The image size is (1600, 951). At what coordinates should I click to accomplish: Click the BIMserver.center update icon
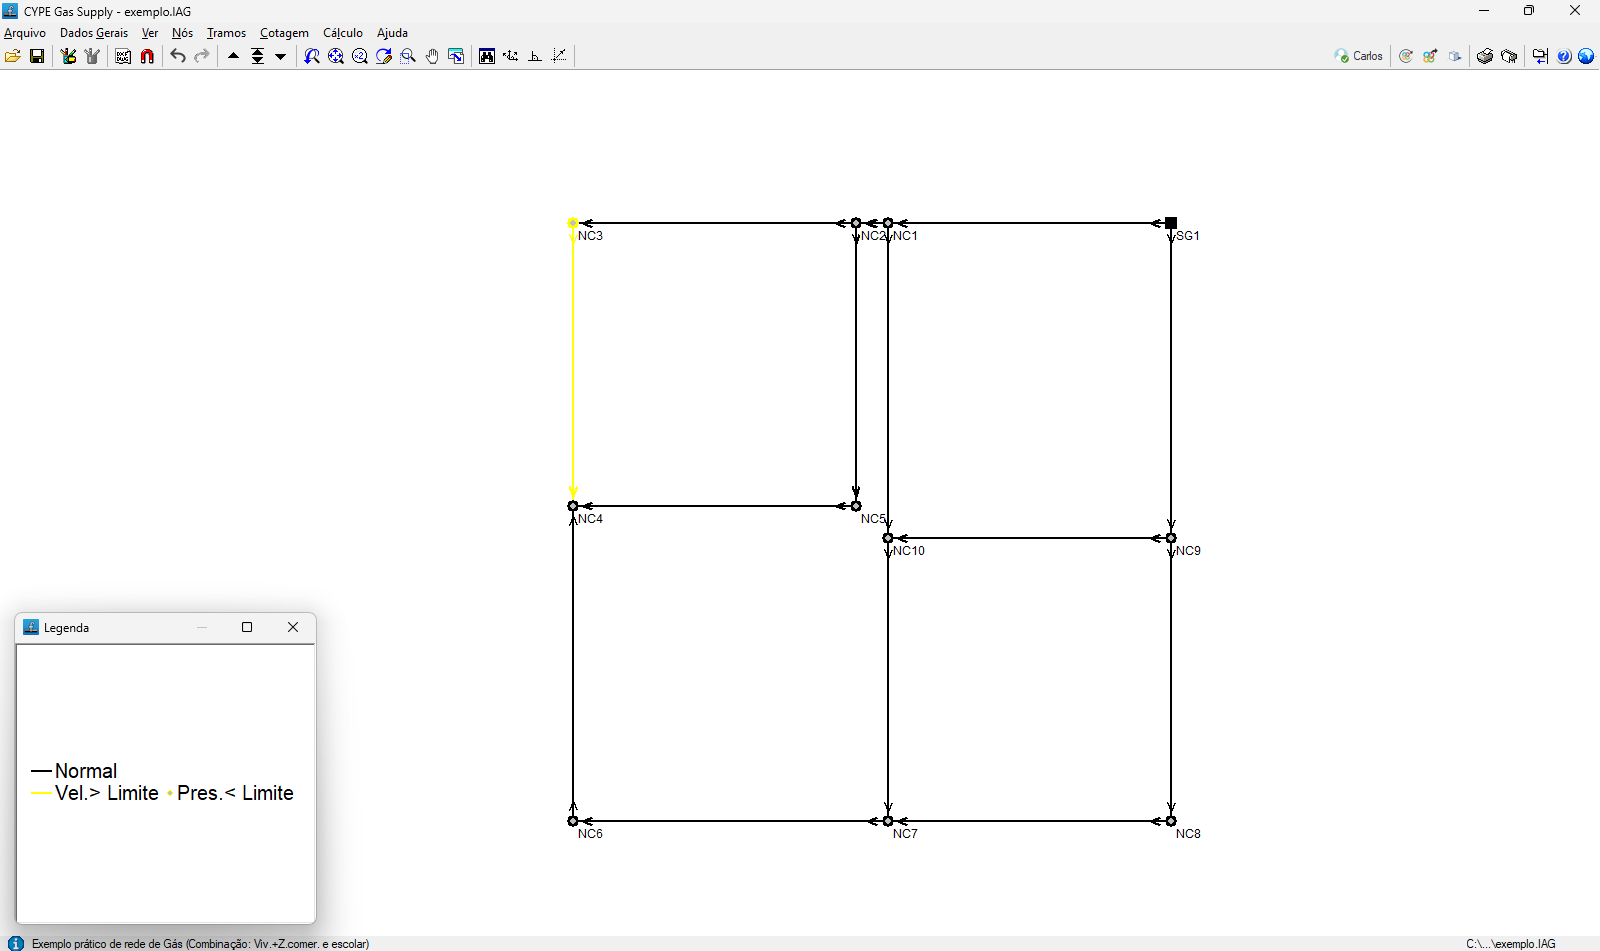pyautogui.click(x=1406, y=56)
